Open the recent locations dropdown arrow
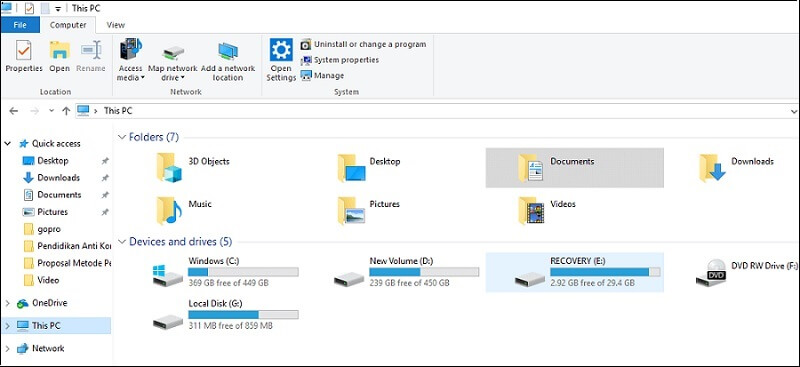The image size is (800, 367). (51, 111)
